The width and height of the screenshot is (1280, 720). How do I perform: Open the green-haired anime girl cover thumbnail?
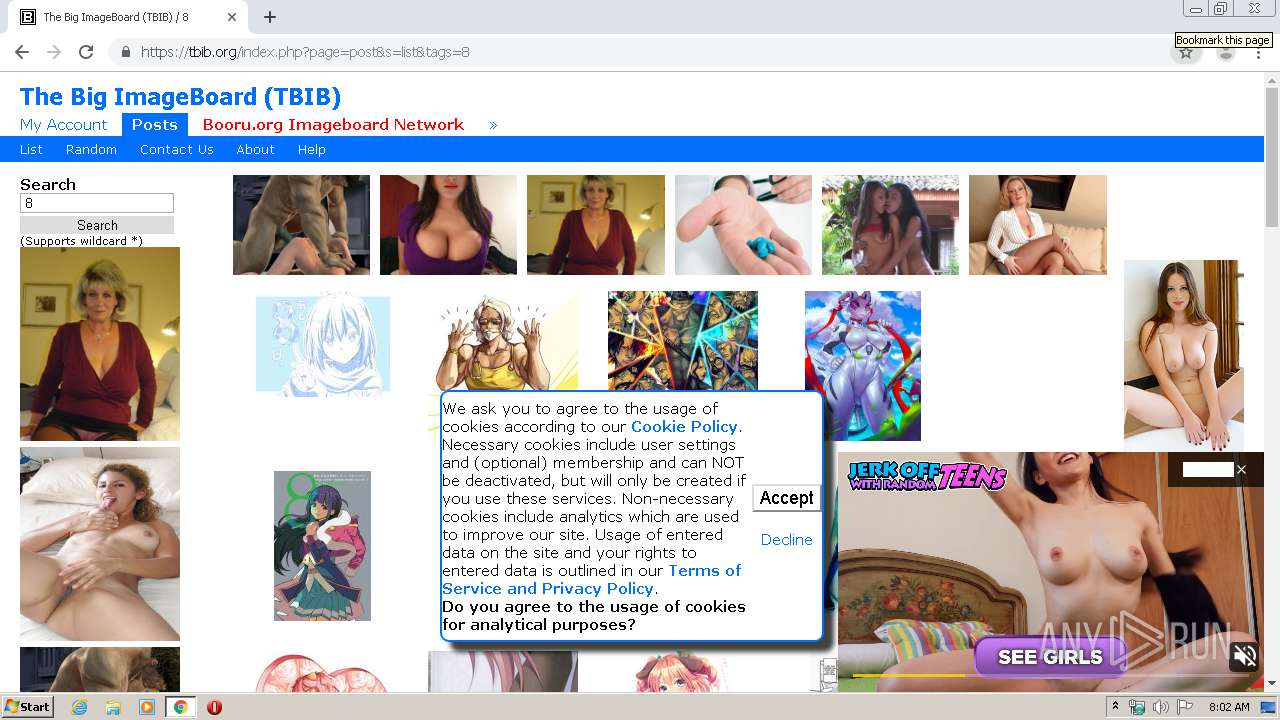pos(322,546)
